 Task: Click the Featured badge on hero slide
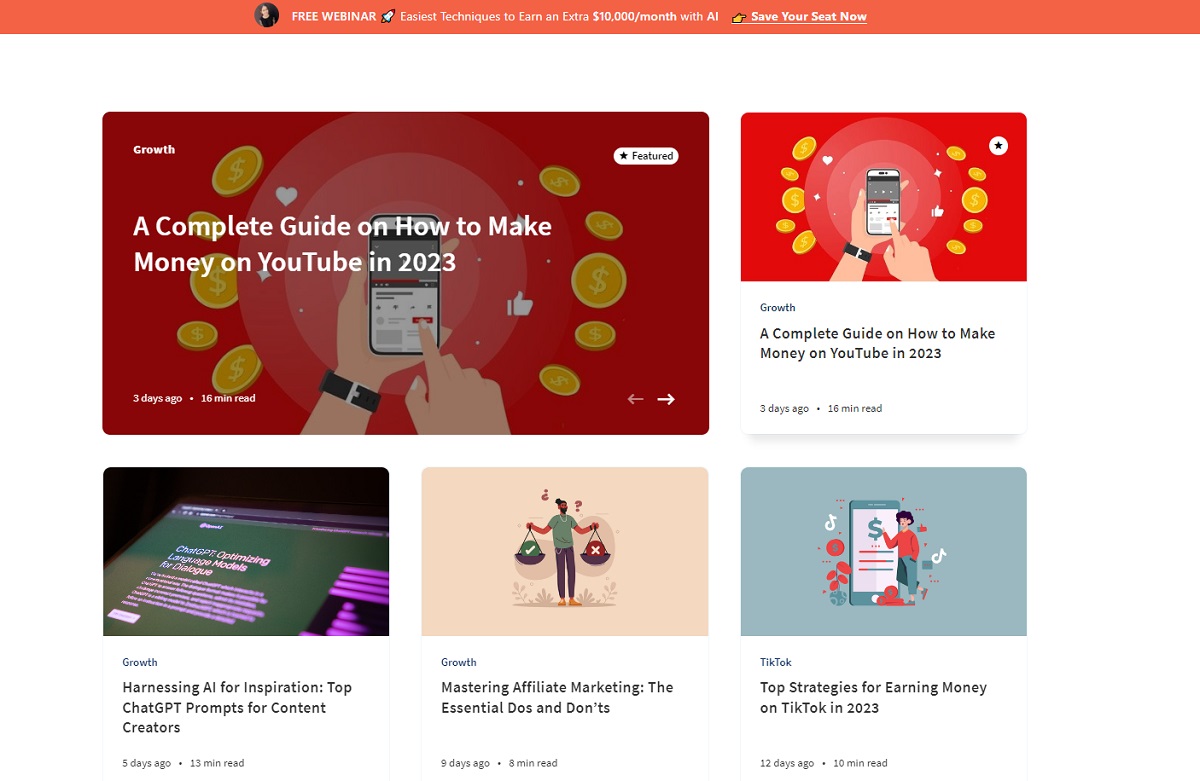(646, 156)
